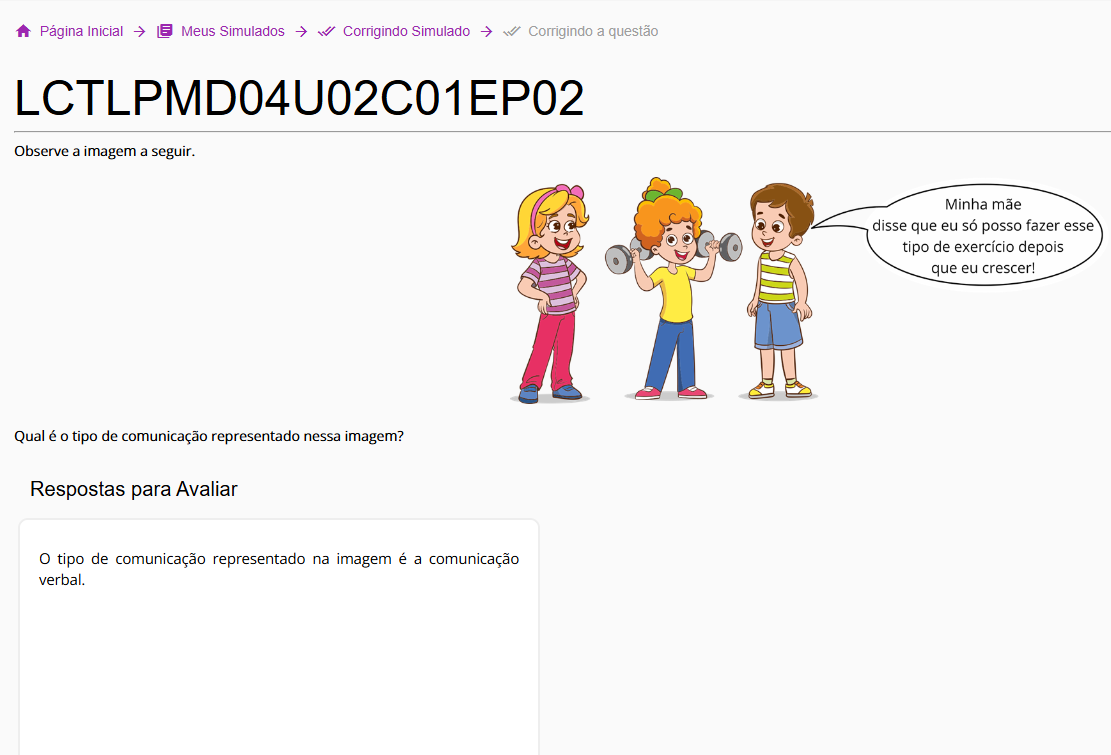The image size is (1111, 755).
Task: Click the home icon in the breadcrumb
Action: click(x=23, y=31)
